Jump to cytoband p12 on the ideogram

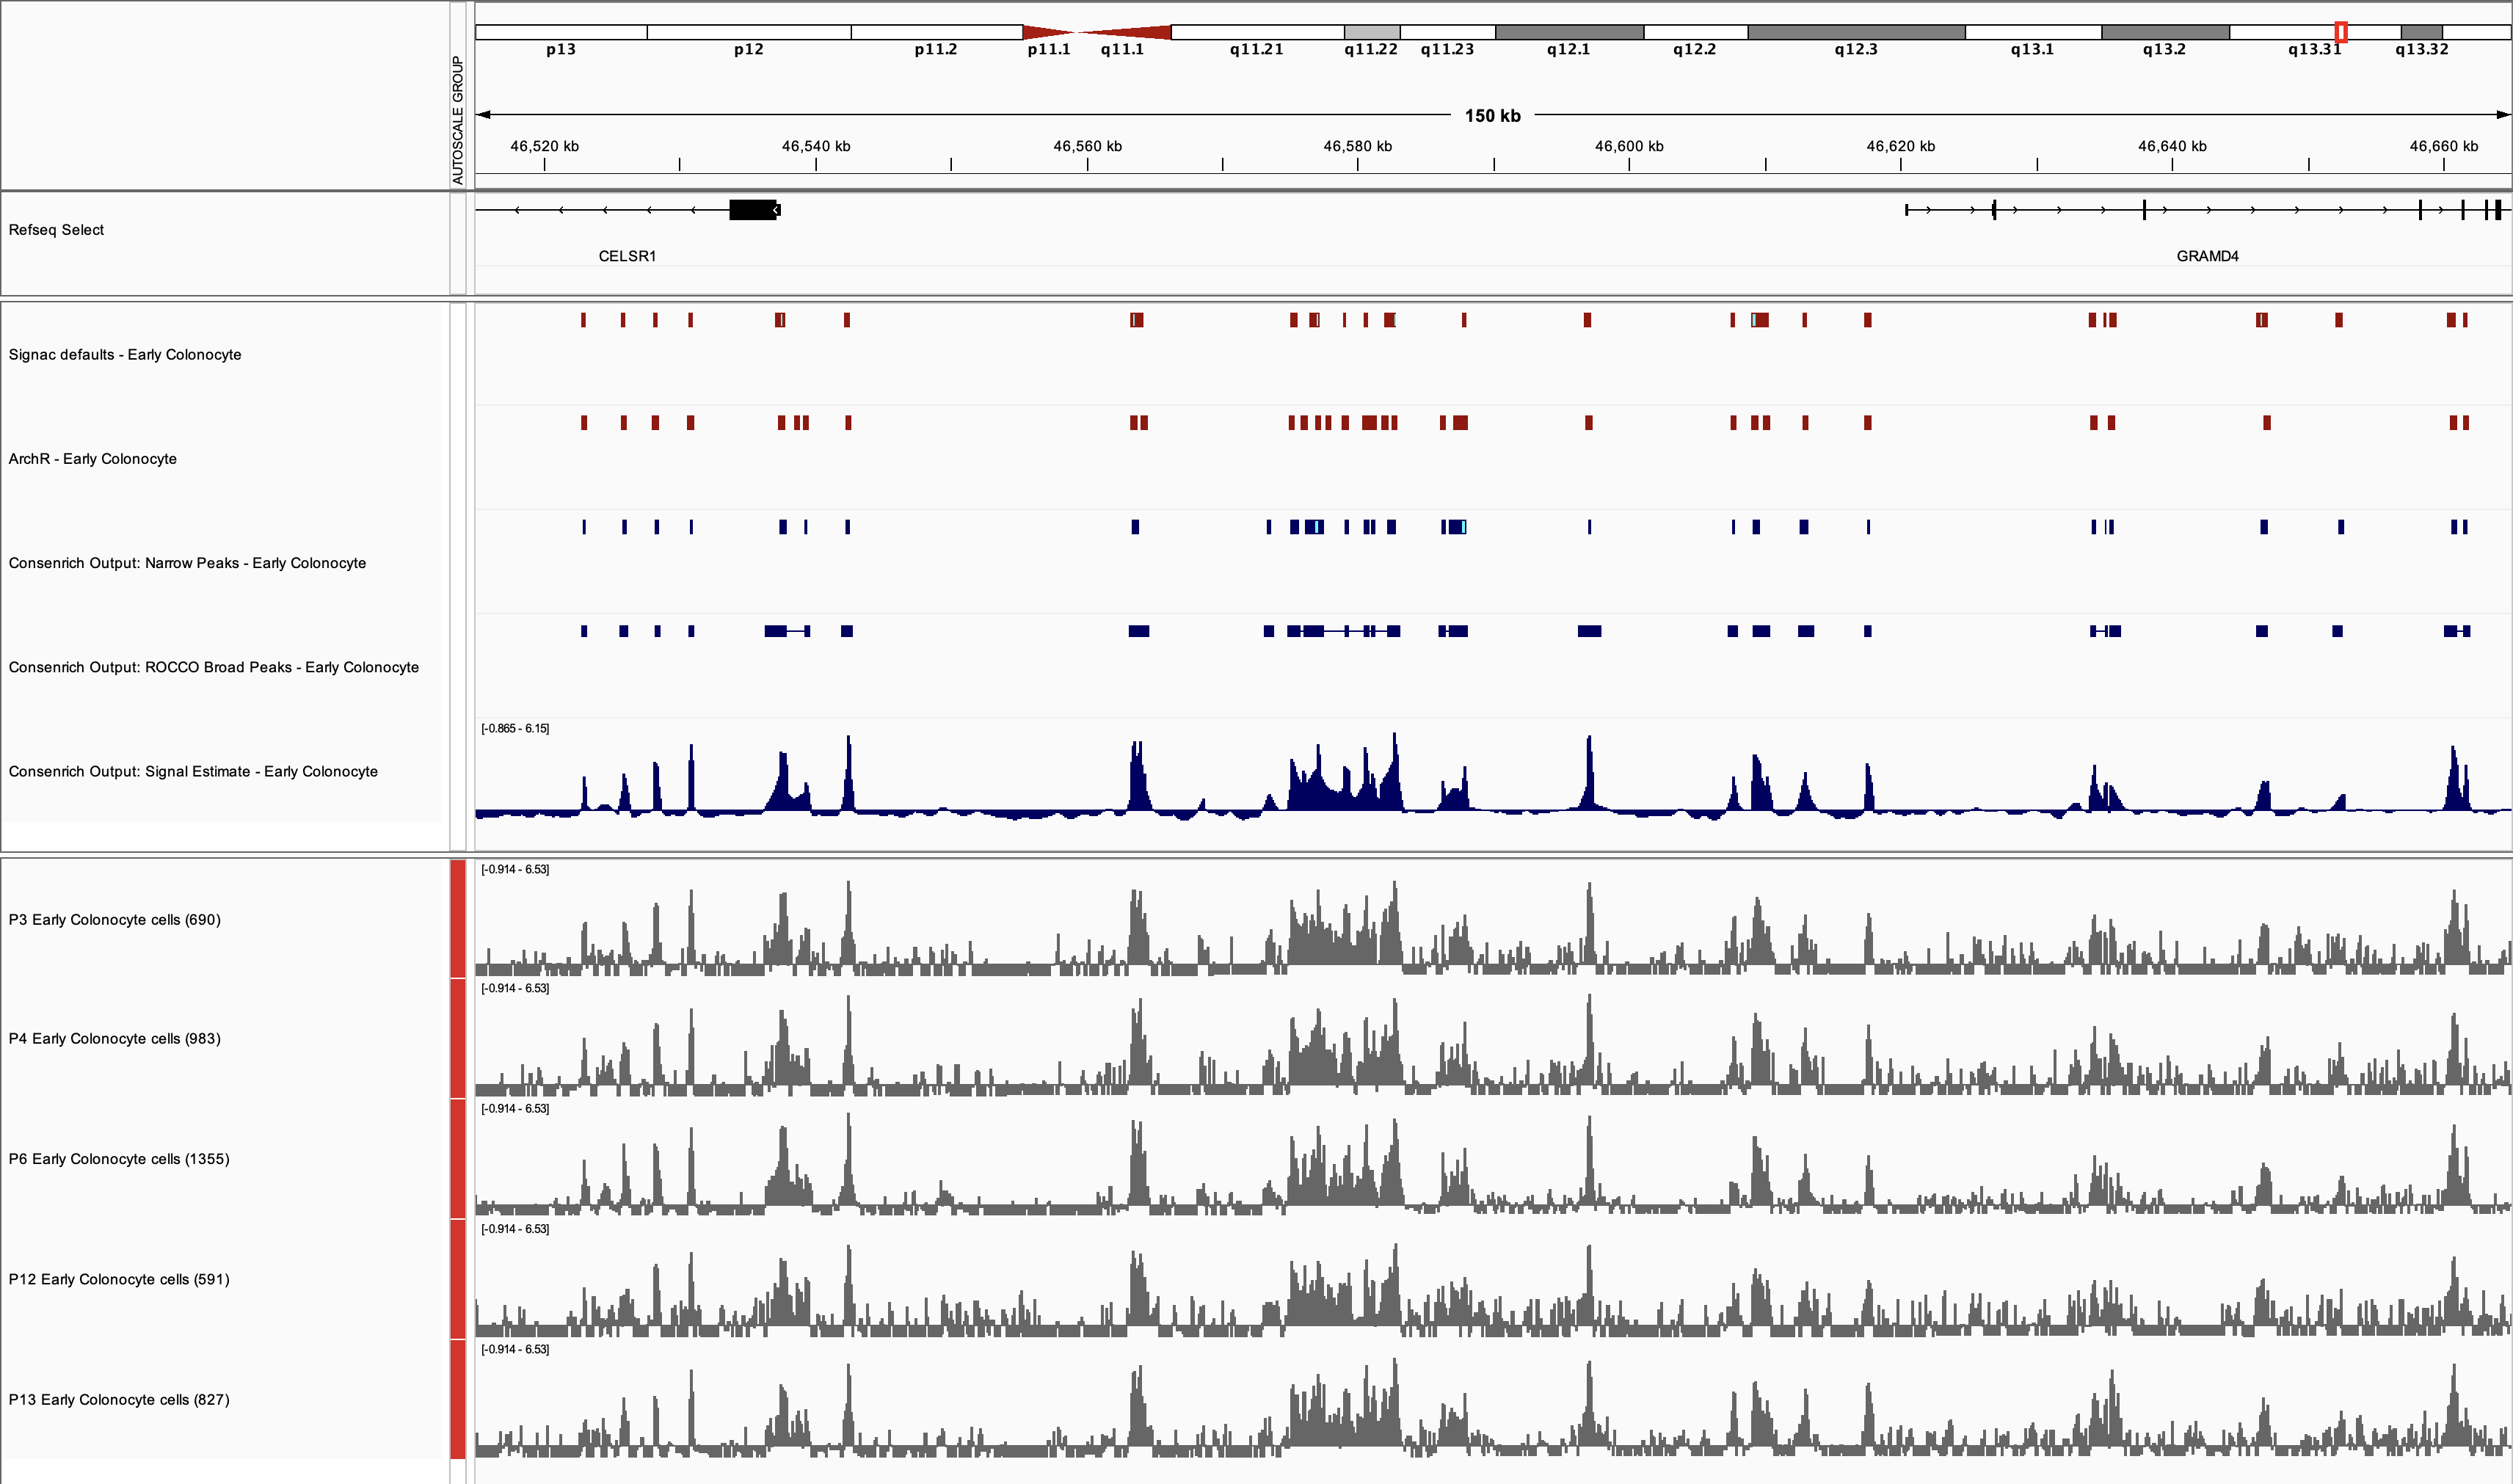[x=749, y=32]
